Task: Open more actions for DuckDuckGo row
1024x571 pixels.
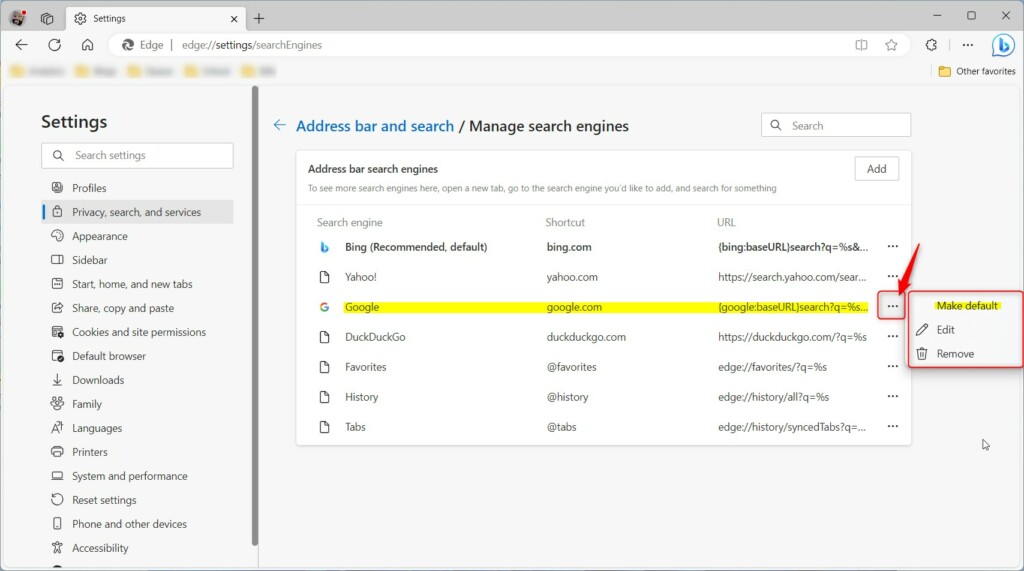Action: pyautogui.click(x=893, y=336)
